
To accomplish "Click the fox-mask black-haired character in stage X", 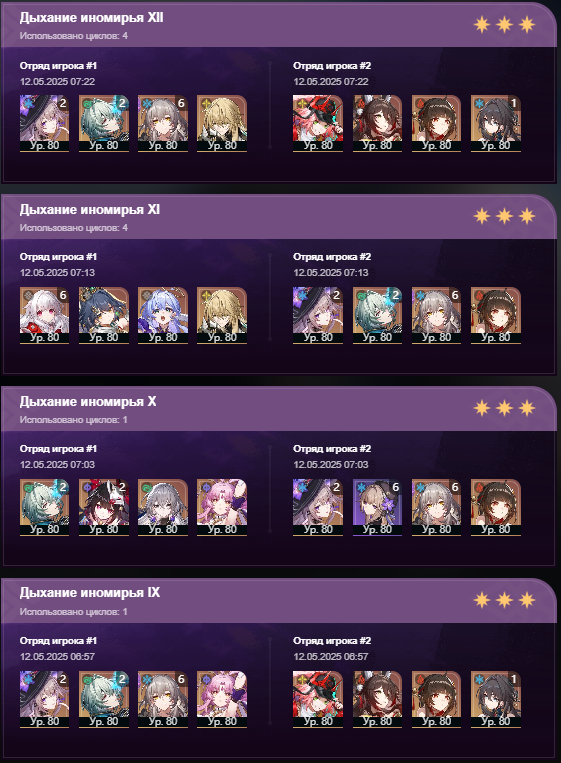I will coord(104,508).
